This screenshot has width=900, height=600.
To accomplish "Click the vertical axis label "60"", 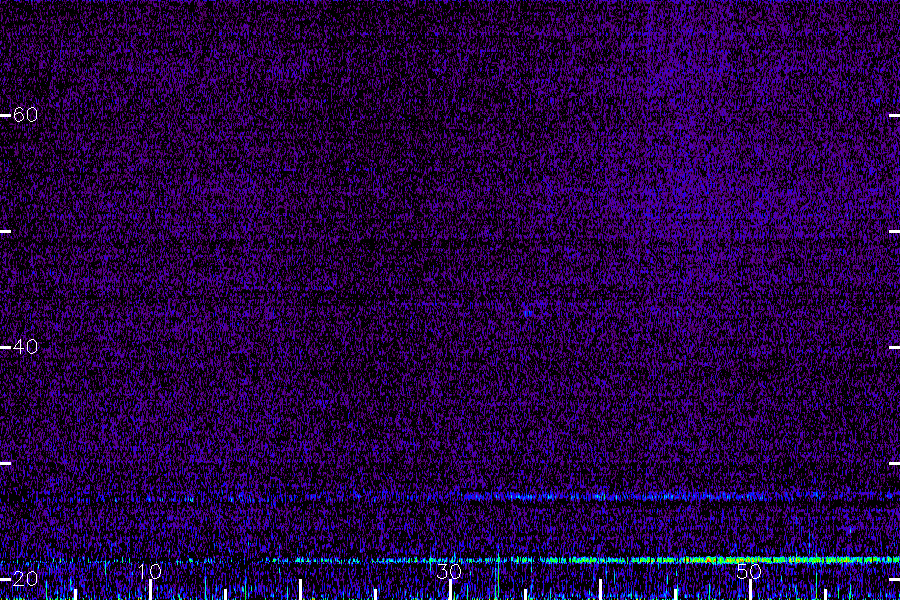I will (25, 115).
